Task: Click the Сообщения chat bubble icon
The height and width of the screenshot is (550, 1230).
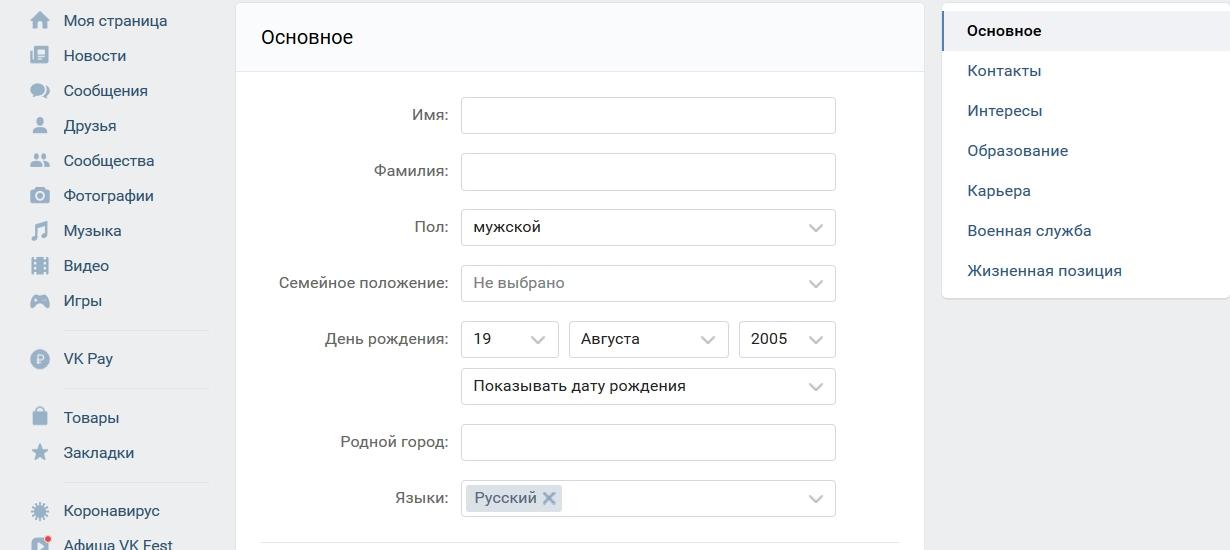Action: 40,90
